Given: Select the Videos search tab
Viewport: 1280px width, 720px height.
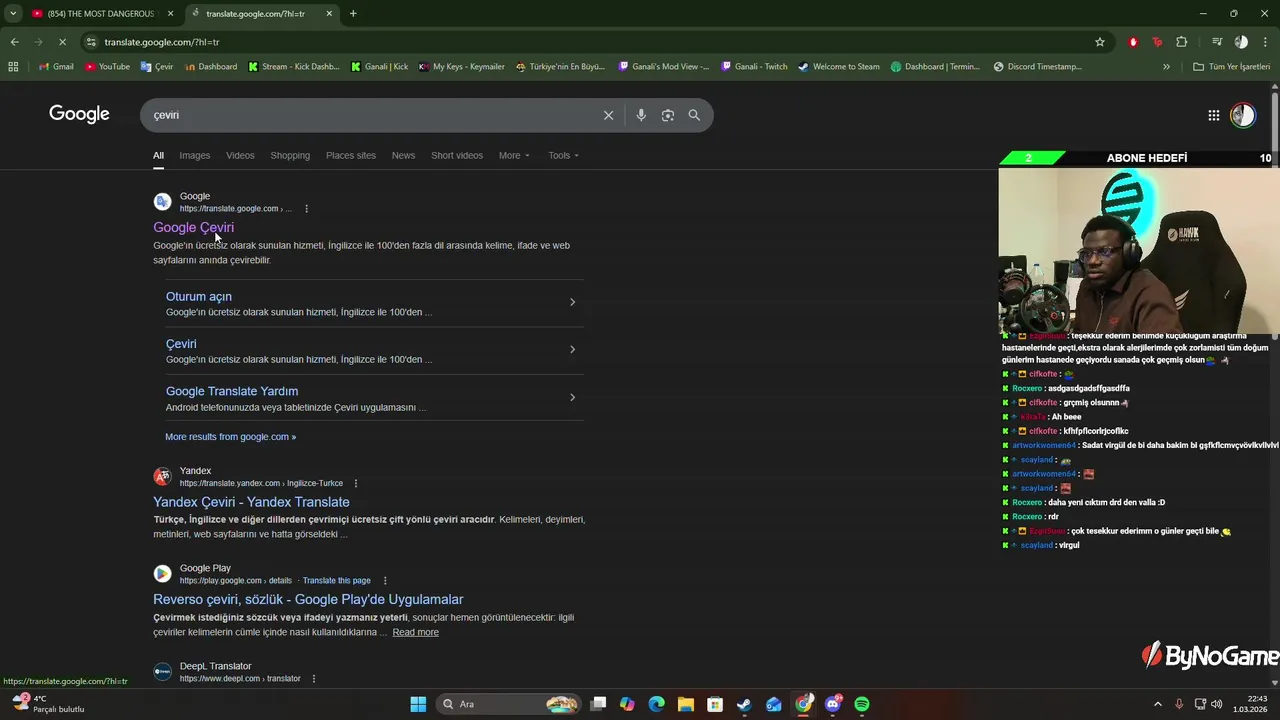Looking at the screenshot, I should (x=240, y=155).
